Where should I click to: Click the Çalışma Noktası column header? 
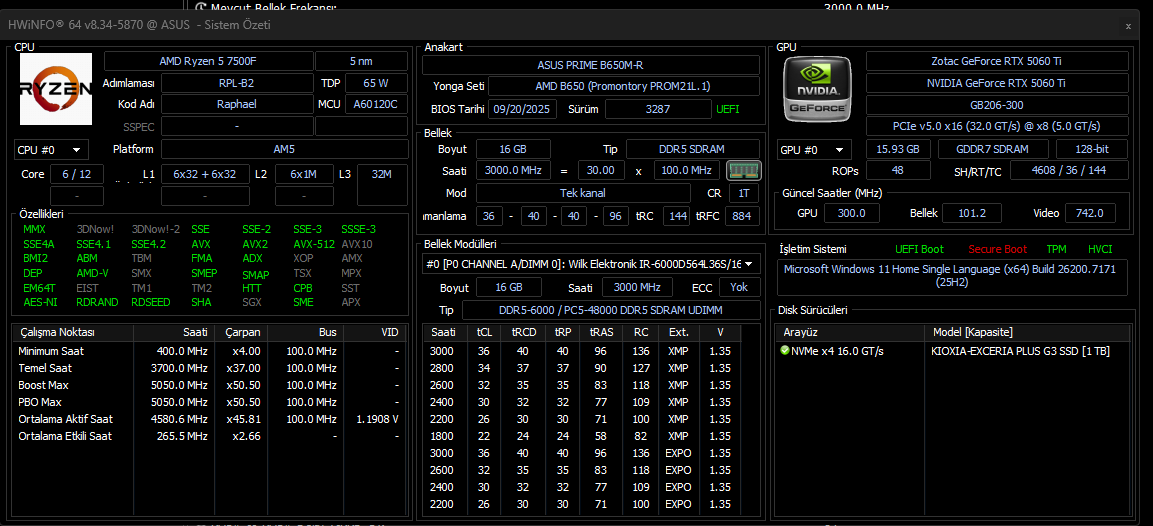pyautogui.click(x=74, y=333)
